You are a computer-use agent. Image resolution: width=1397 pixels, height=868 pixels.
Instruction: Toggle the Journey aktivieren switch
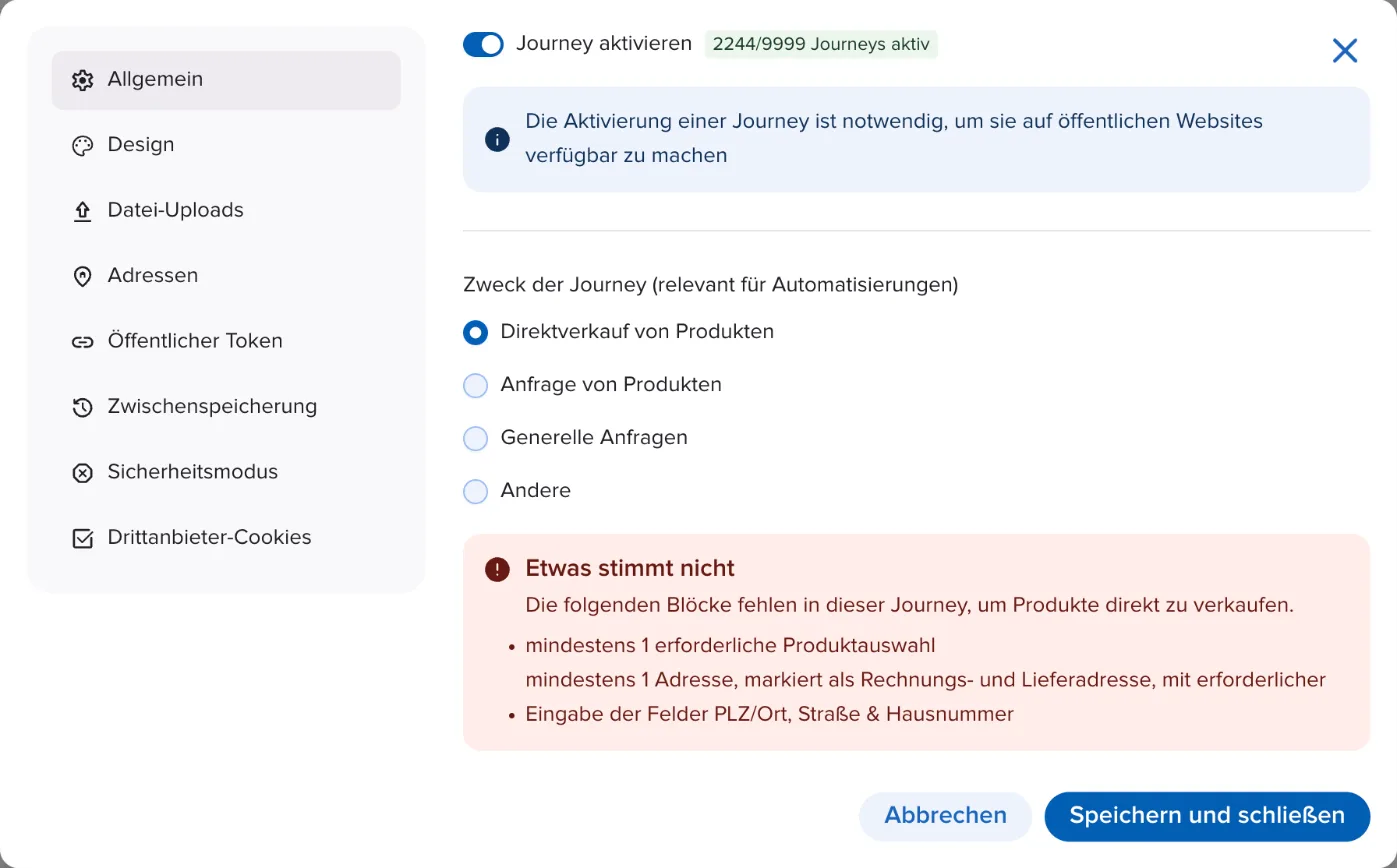pos(483,44)
